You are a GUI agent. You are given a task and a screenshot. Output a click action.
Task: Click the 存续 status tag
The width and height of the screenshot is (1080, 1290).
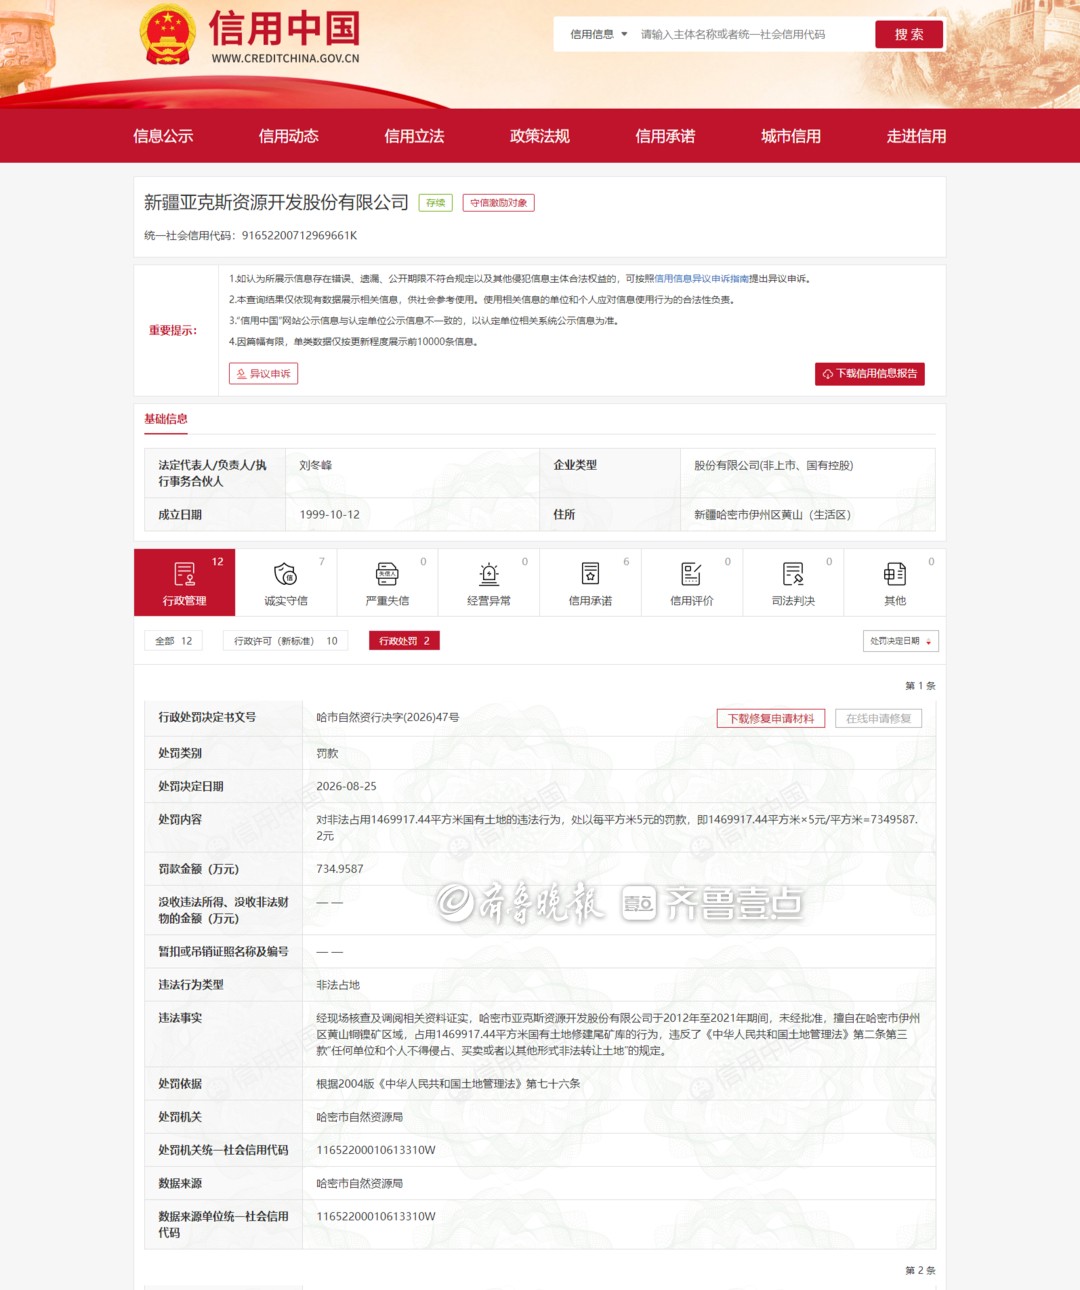click(436, 203)
